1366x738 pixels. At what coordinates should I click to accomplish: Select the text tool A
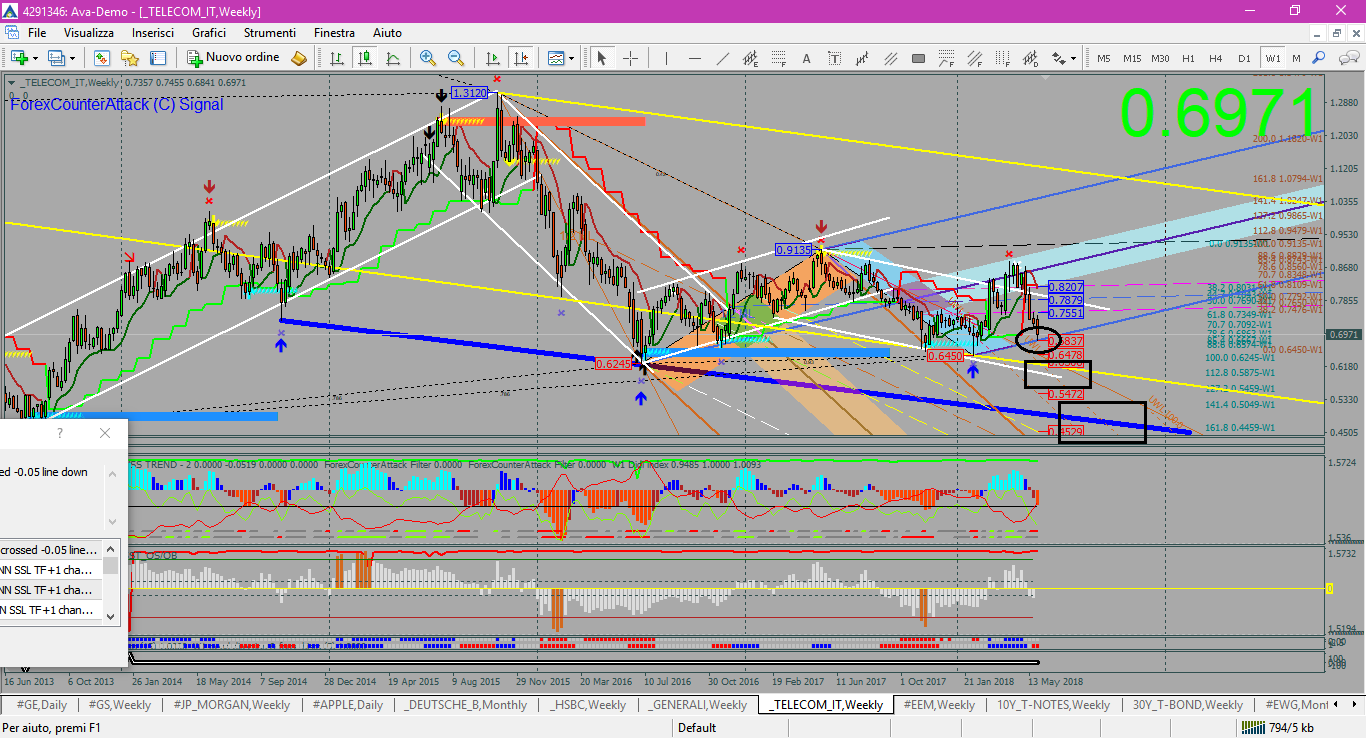(807, 58)
